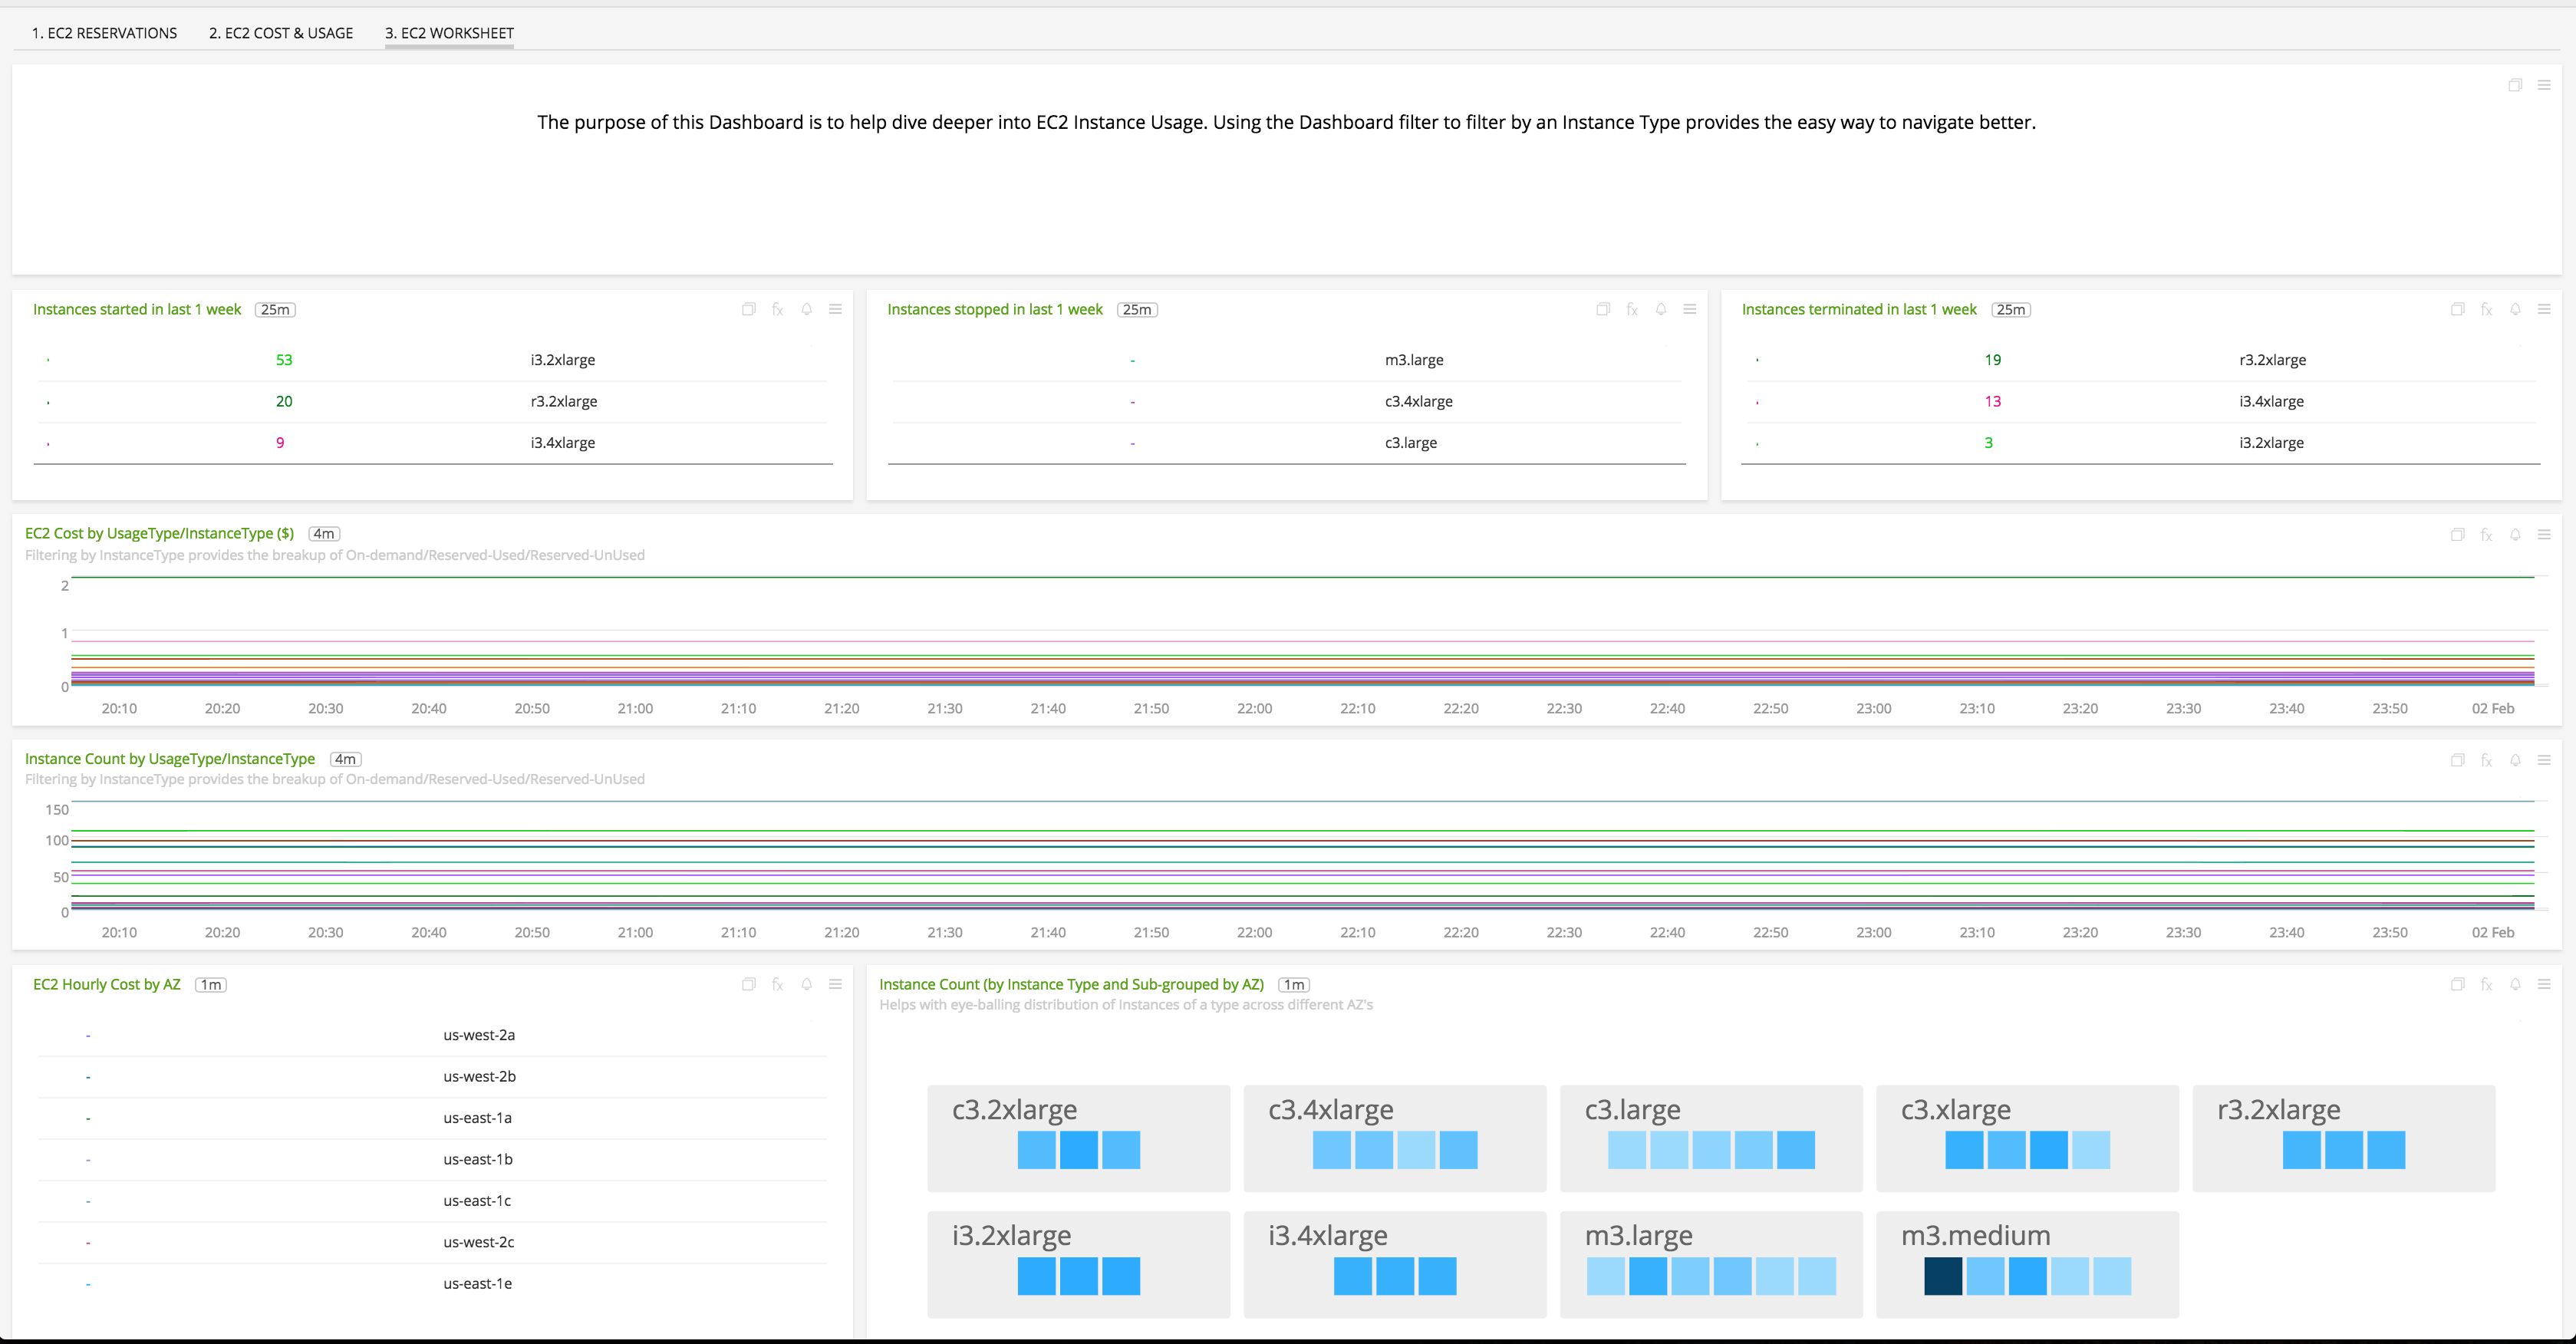Click copy icon on EC2 Hourly Cost panel
The height and width of the screenshot is (1344, 2576).
748,985
